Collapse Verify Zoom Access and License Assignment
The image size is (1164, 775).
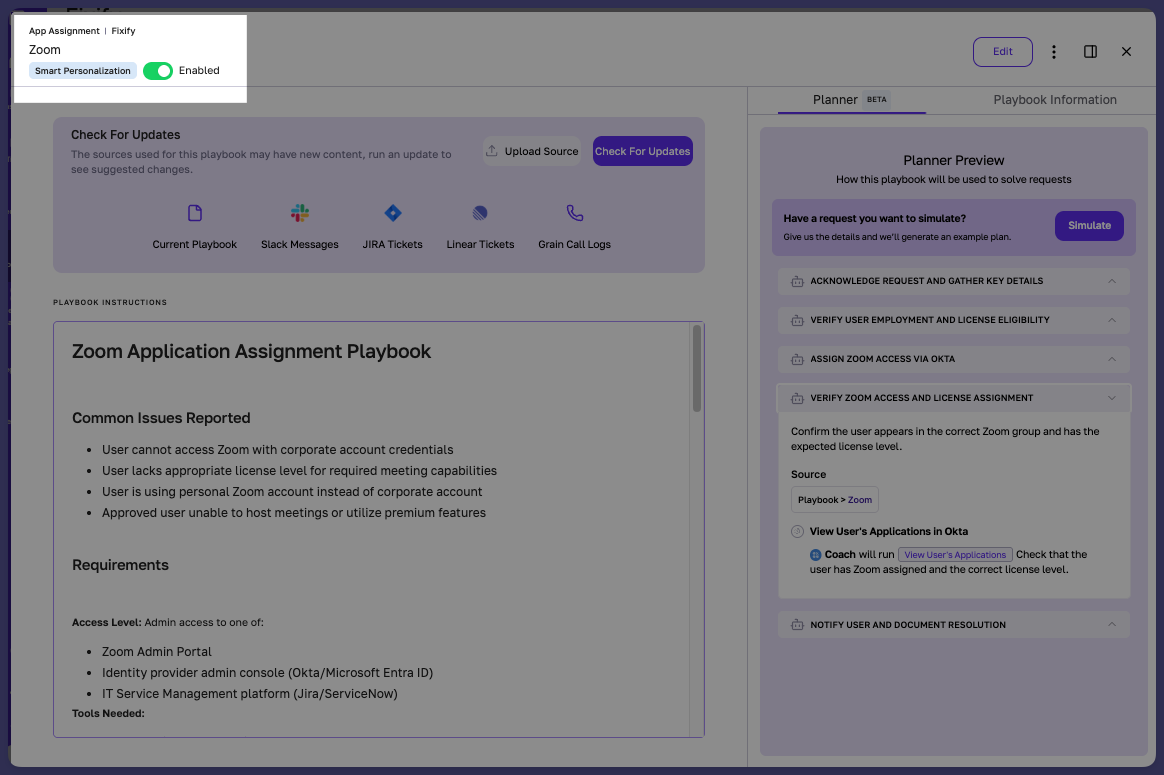[1112, 397]
